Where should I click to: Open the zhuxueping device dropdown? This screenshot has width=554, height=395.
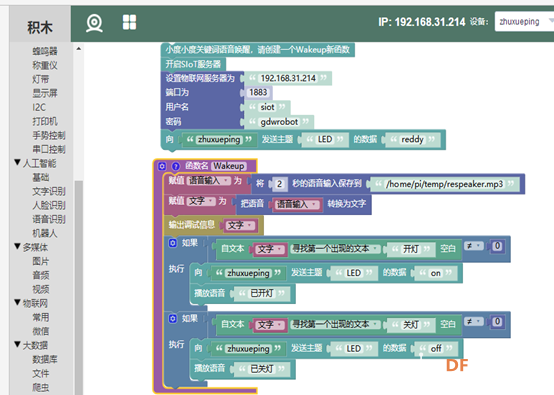coord(524,22)
